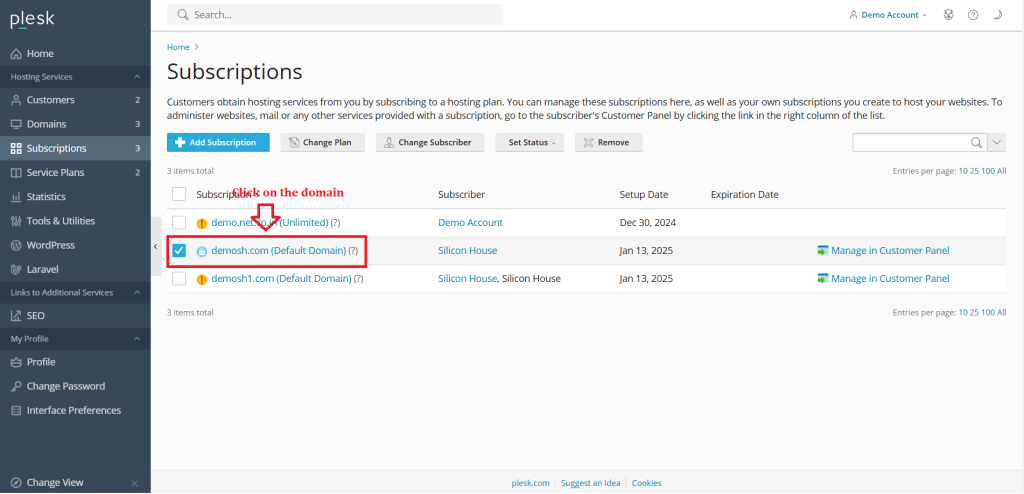Open Customers in the sidebar
This screenshot has height=494, width=1024.
click(75, 100)
